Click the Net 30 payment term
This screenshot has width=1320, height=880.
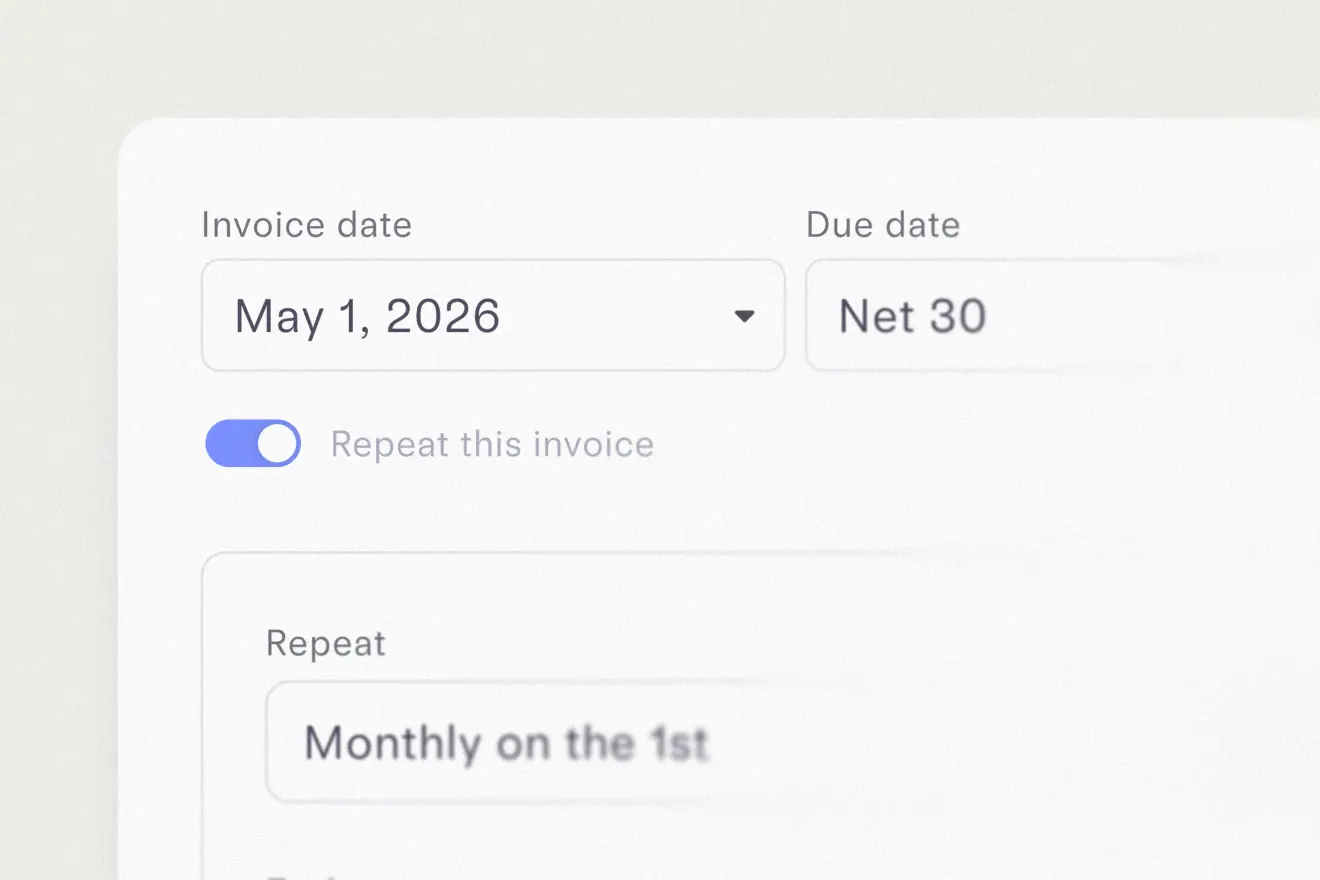(x=911, y=316)
